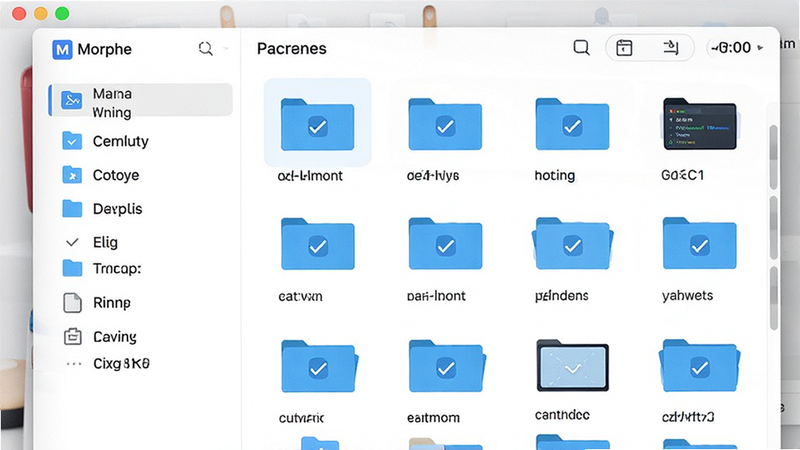Close the window with red button

coord(19,14)
